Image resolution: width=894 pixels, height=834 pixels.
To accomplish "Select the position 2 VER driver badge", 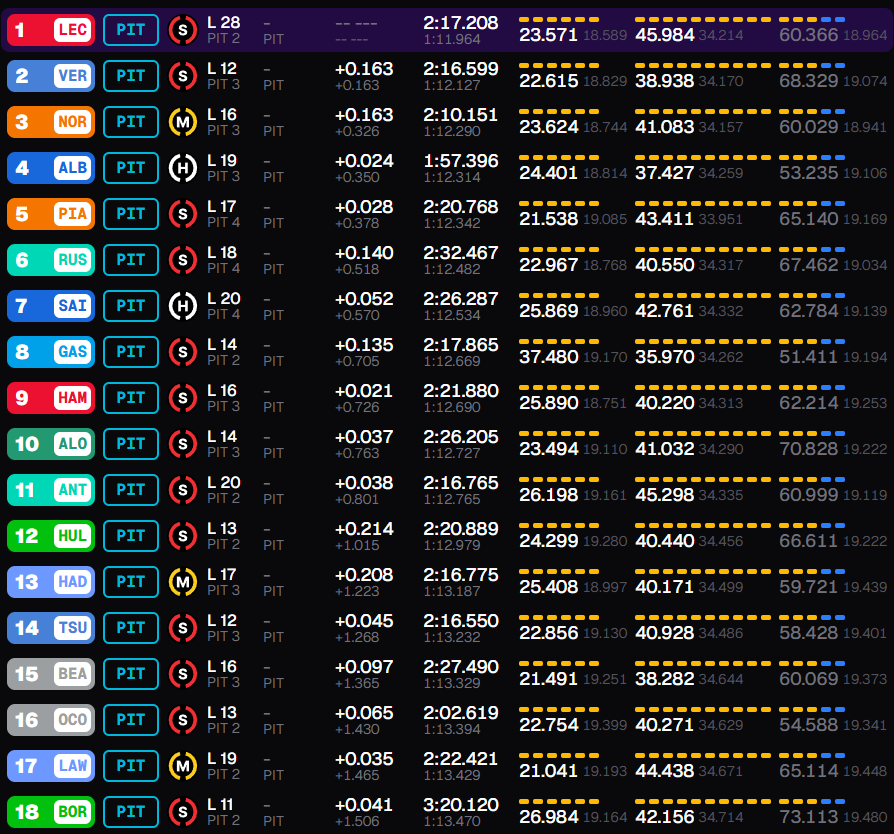I will (51, 76).
